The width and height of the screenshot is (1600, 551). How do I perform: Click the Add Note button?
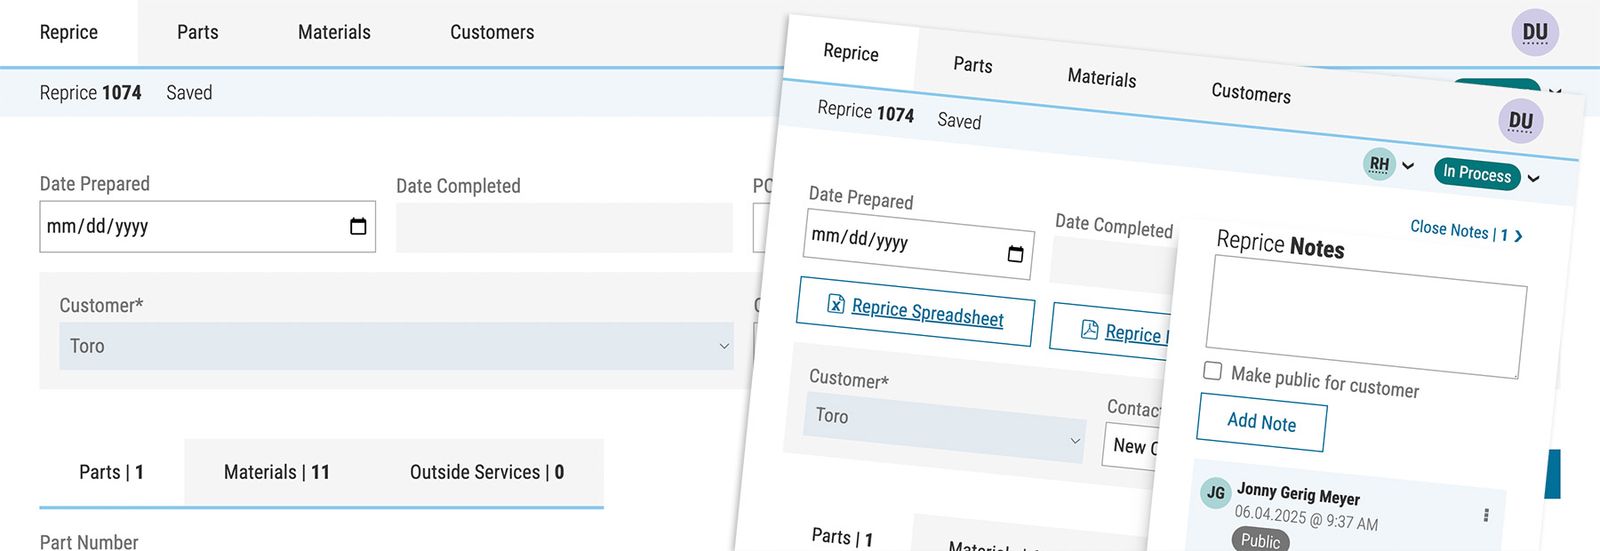pos(1261,423)
